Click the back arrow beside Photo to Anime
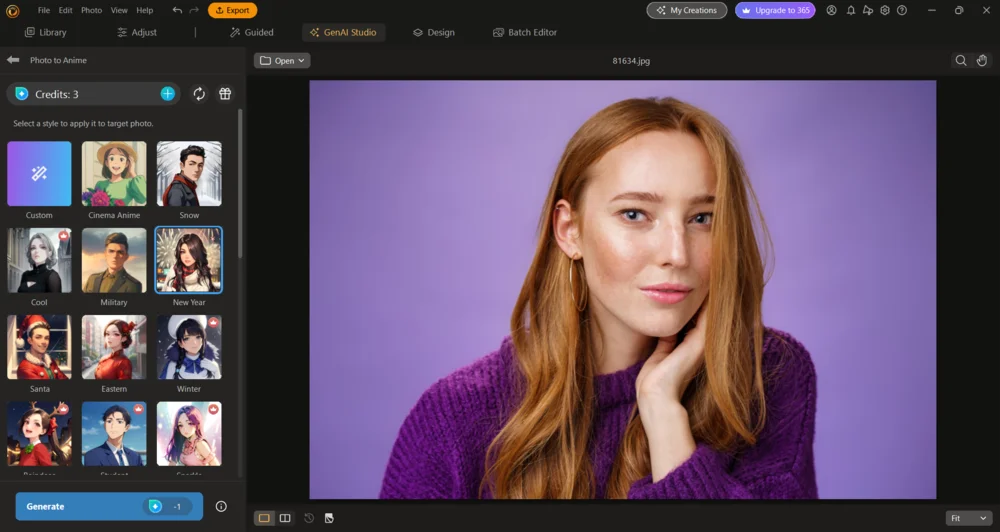 13,60
